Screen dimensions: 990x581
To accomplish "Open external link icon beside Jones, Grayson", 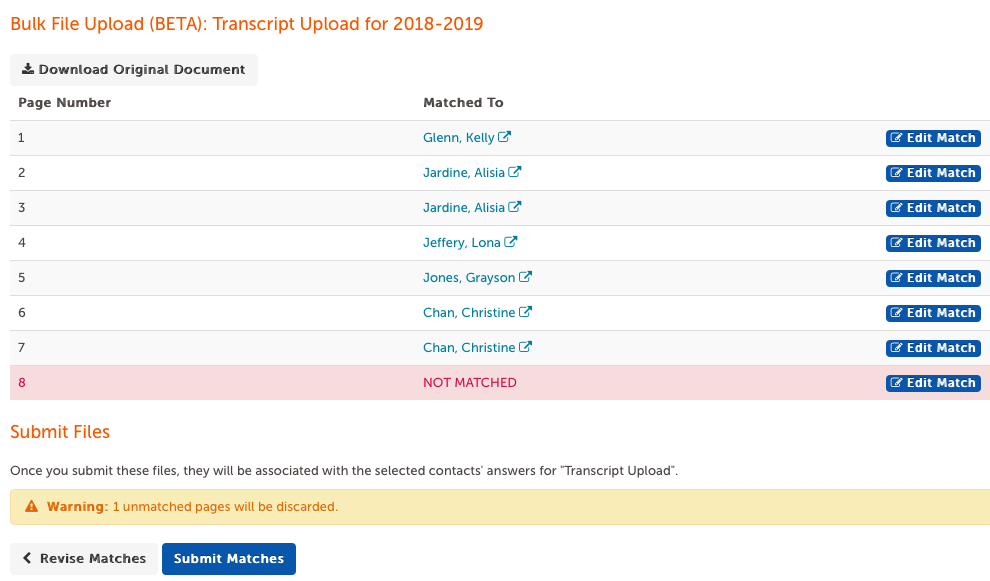I will [525, 277].
